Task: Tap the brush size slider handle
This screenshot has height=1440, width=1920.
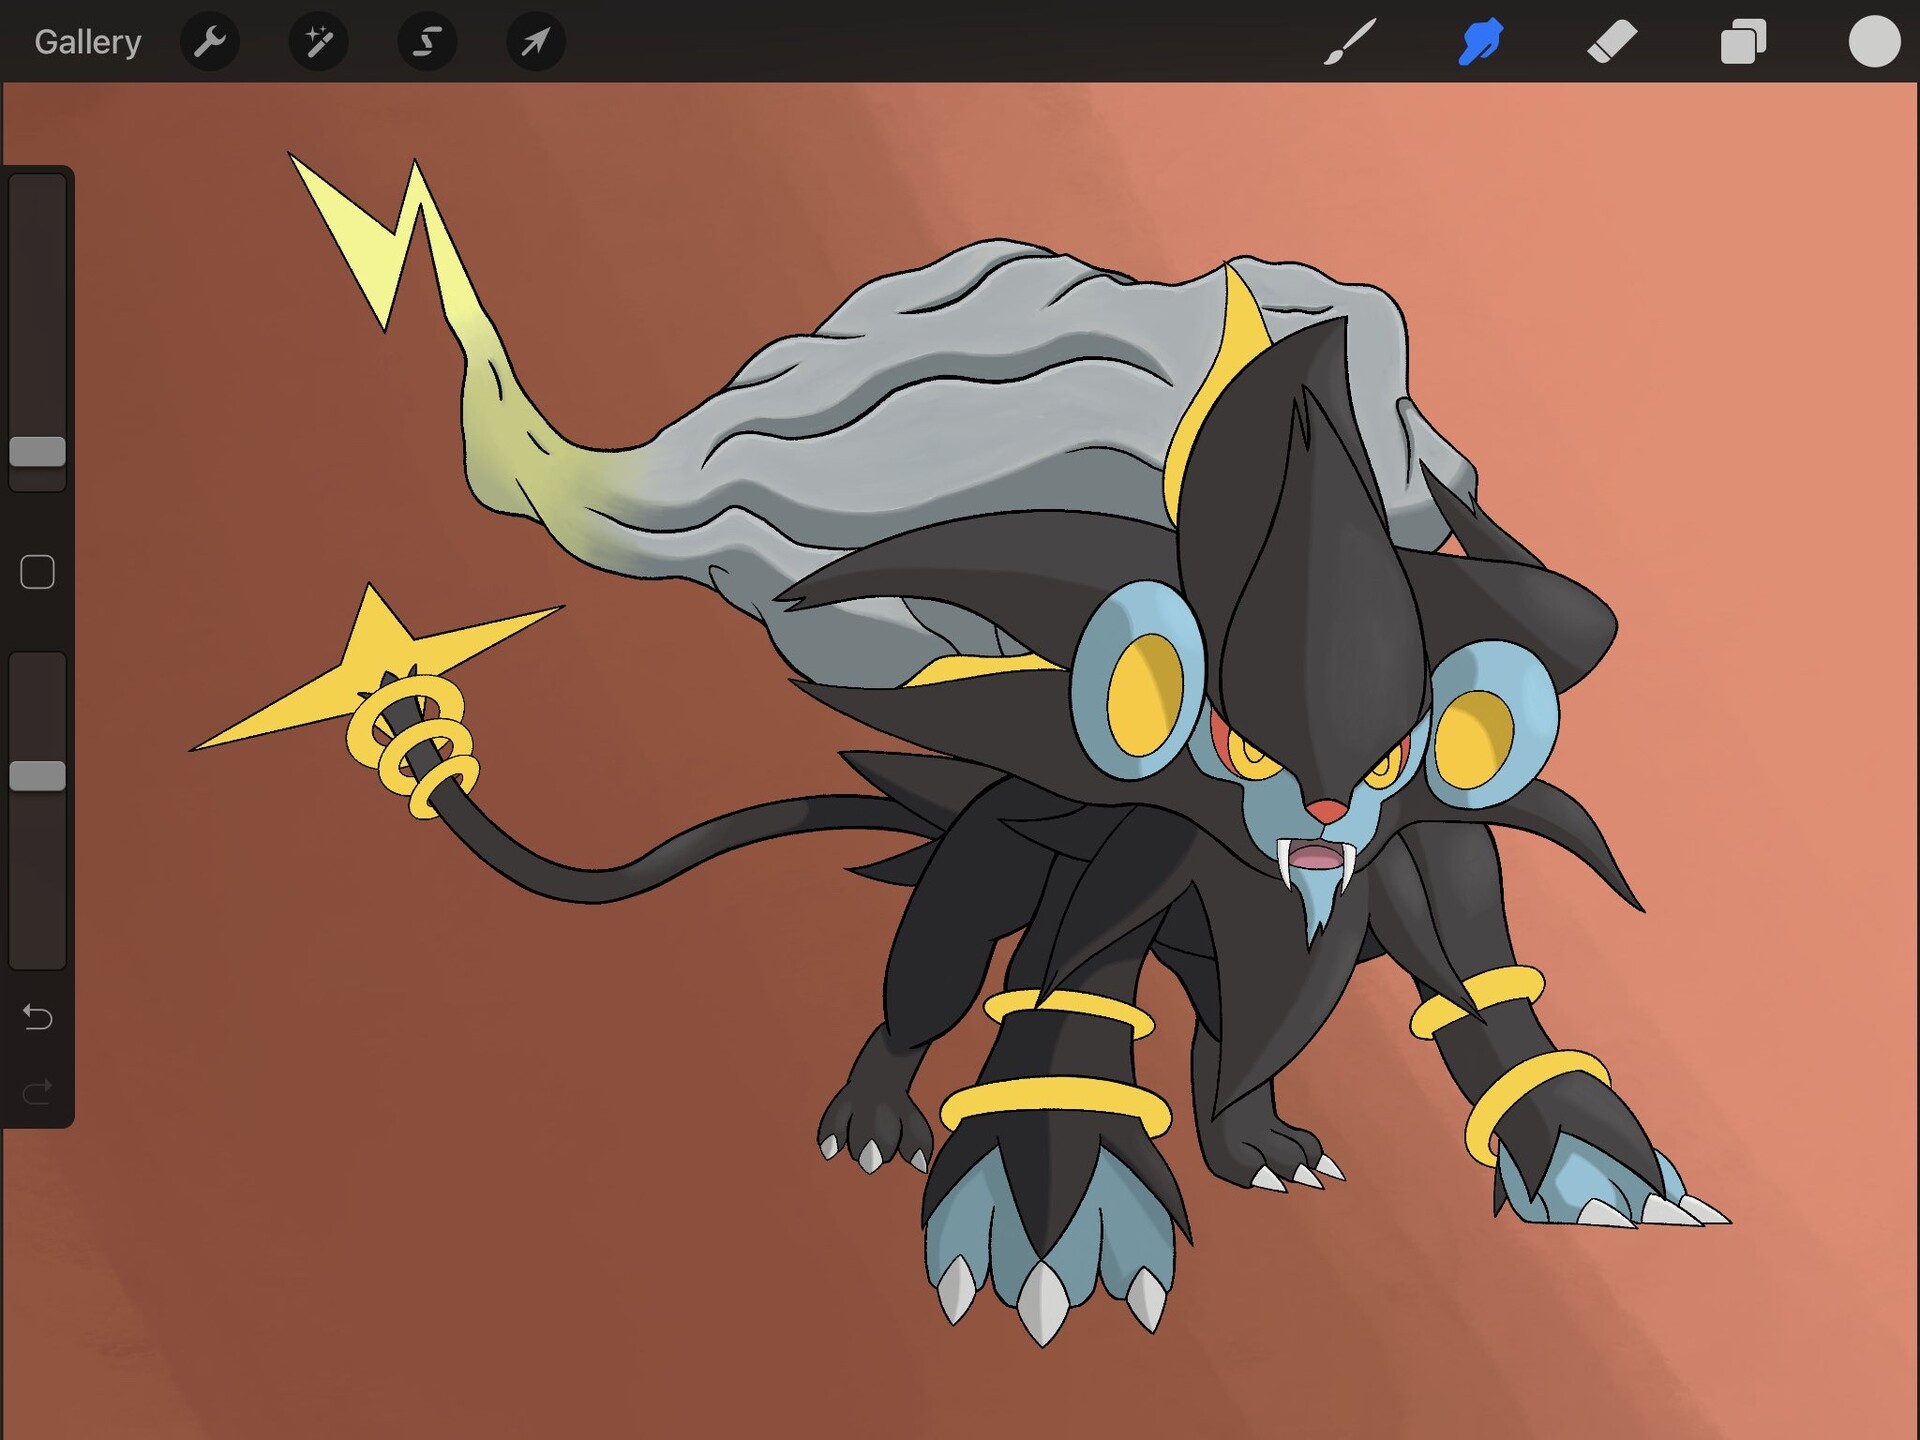Action: [38, 453]
